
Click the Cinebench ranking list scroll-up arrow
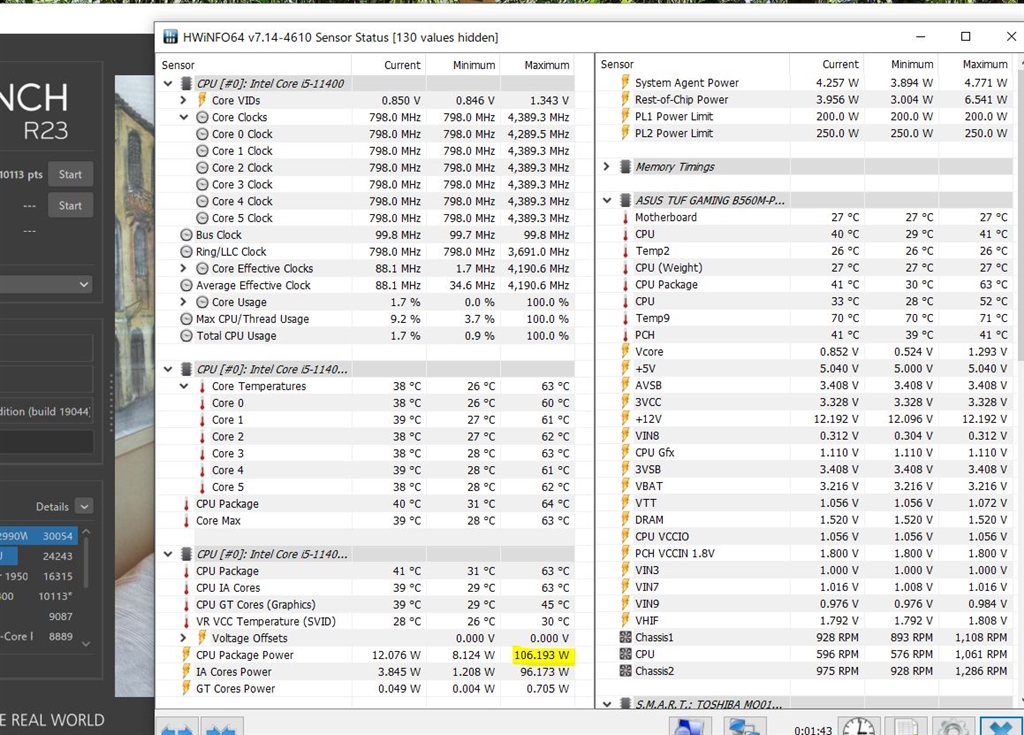pyautogui.click(x=86, y=532)
